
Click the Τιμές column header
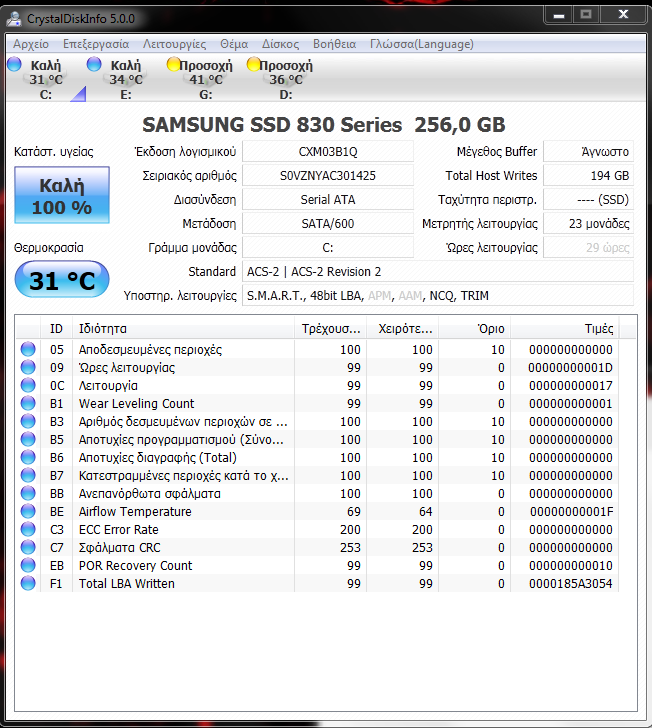pyautogui.click(x=565, y=329)
